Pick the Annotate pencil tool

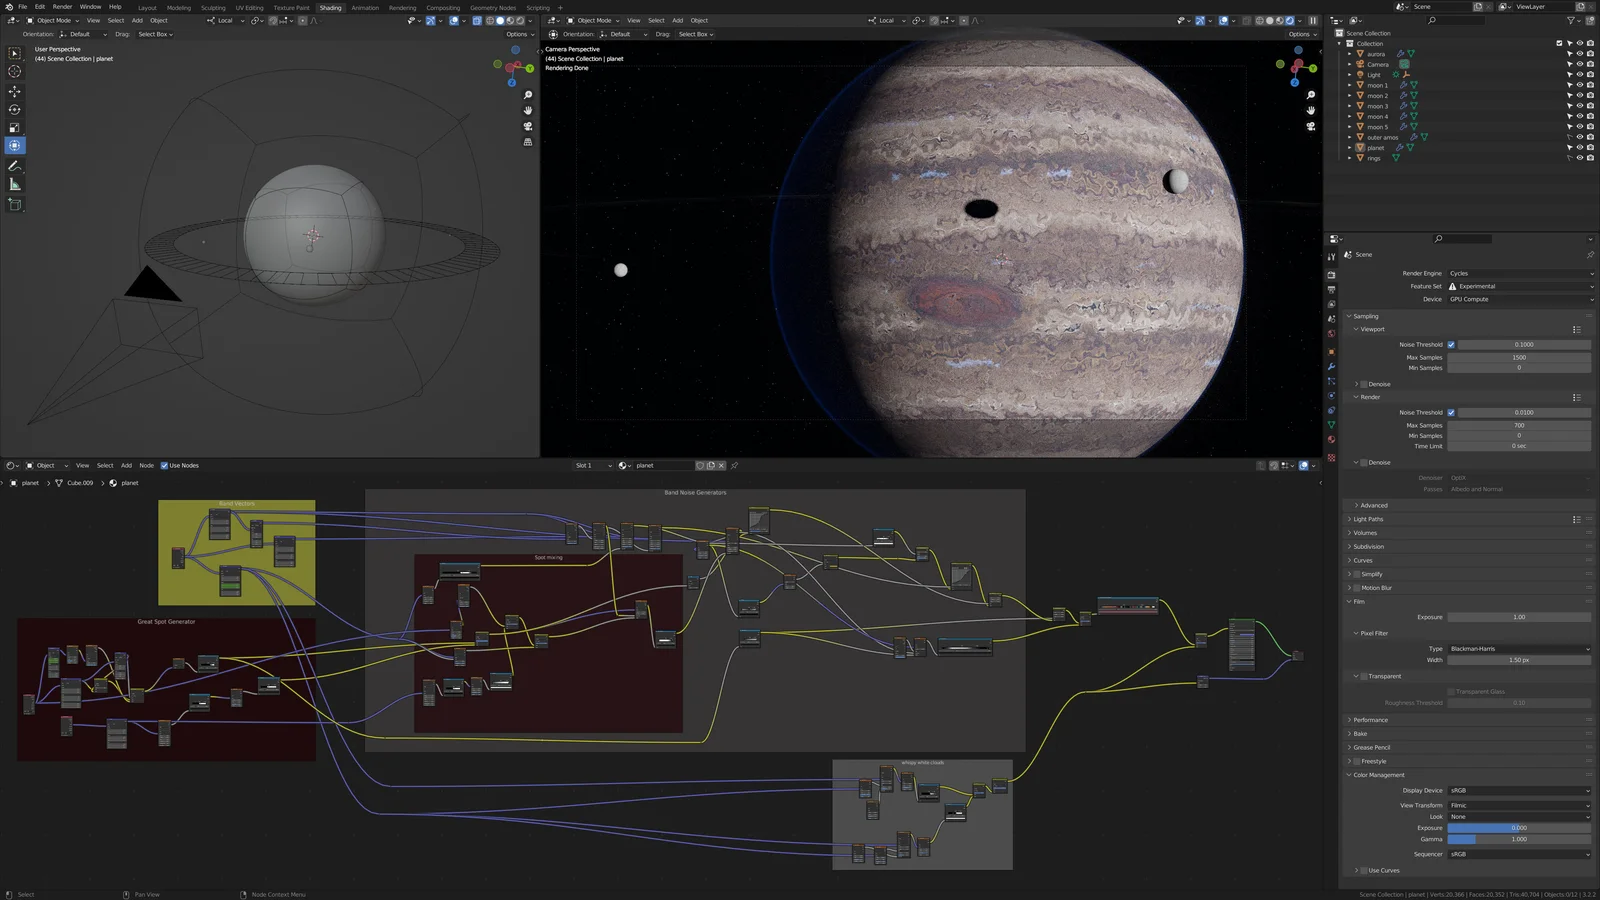pos(14,166)
